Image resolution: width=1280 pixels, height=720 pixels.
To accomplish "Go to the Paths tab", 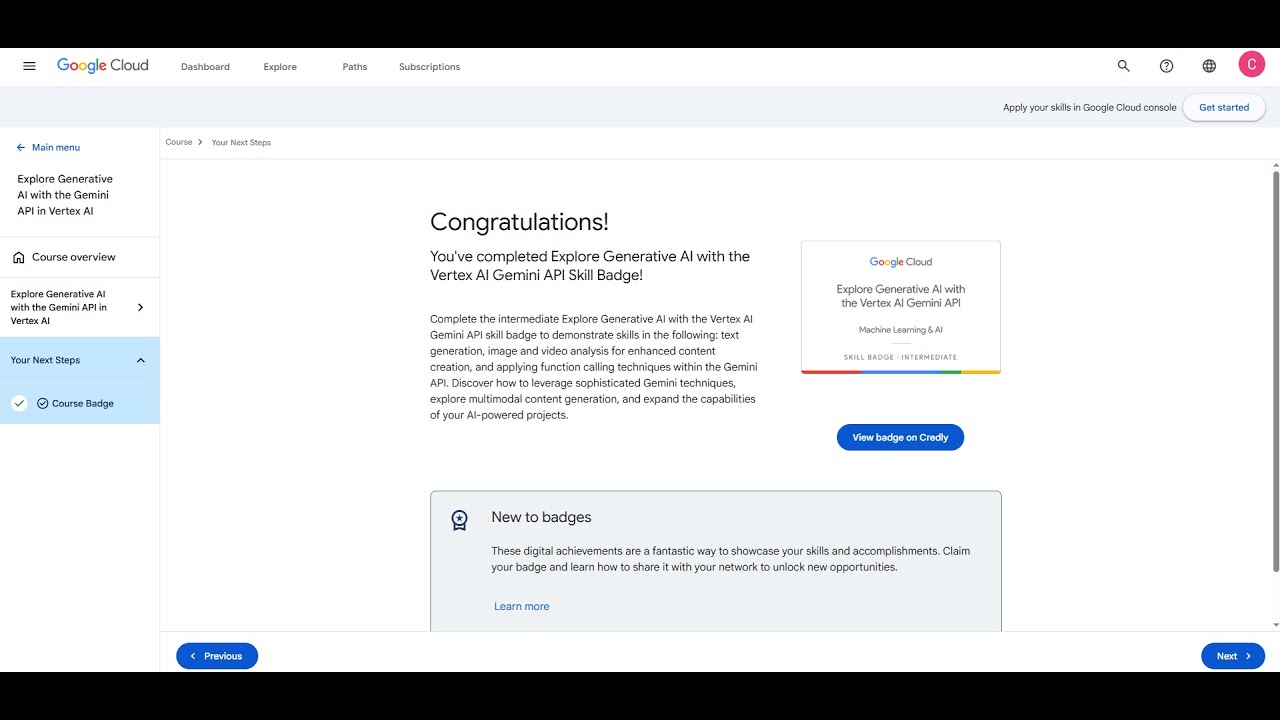I will point(355,67).
